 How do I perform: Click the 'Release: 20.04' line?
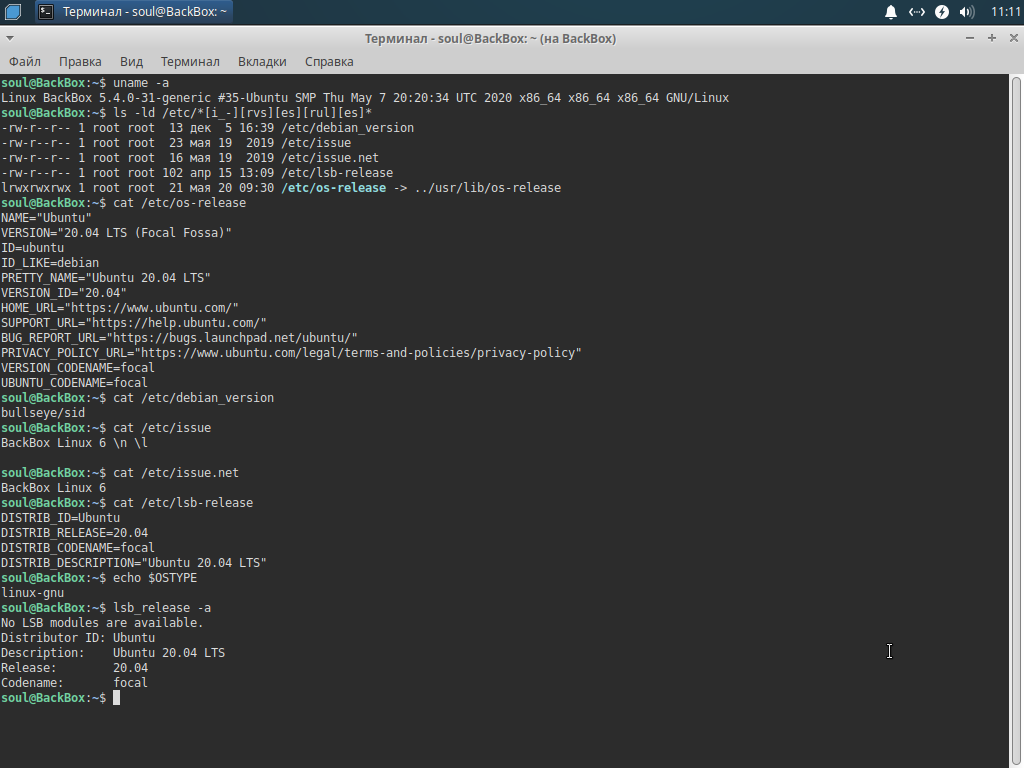pos(74,669)
